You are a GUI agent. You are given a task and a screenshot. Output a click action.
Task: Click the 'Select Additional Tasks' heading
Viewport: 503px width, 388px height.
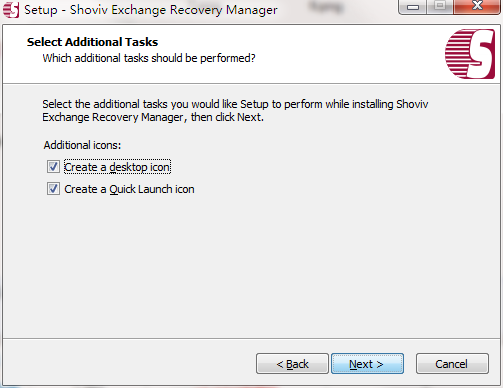tap(92, 42)
